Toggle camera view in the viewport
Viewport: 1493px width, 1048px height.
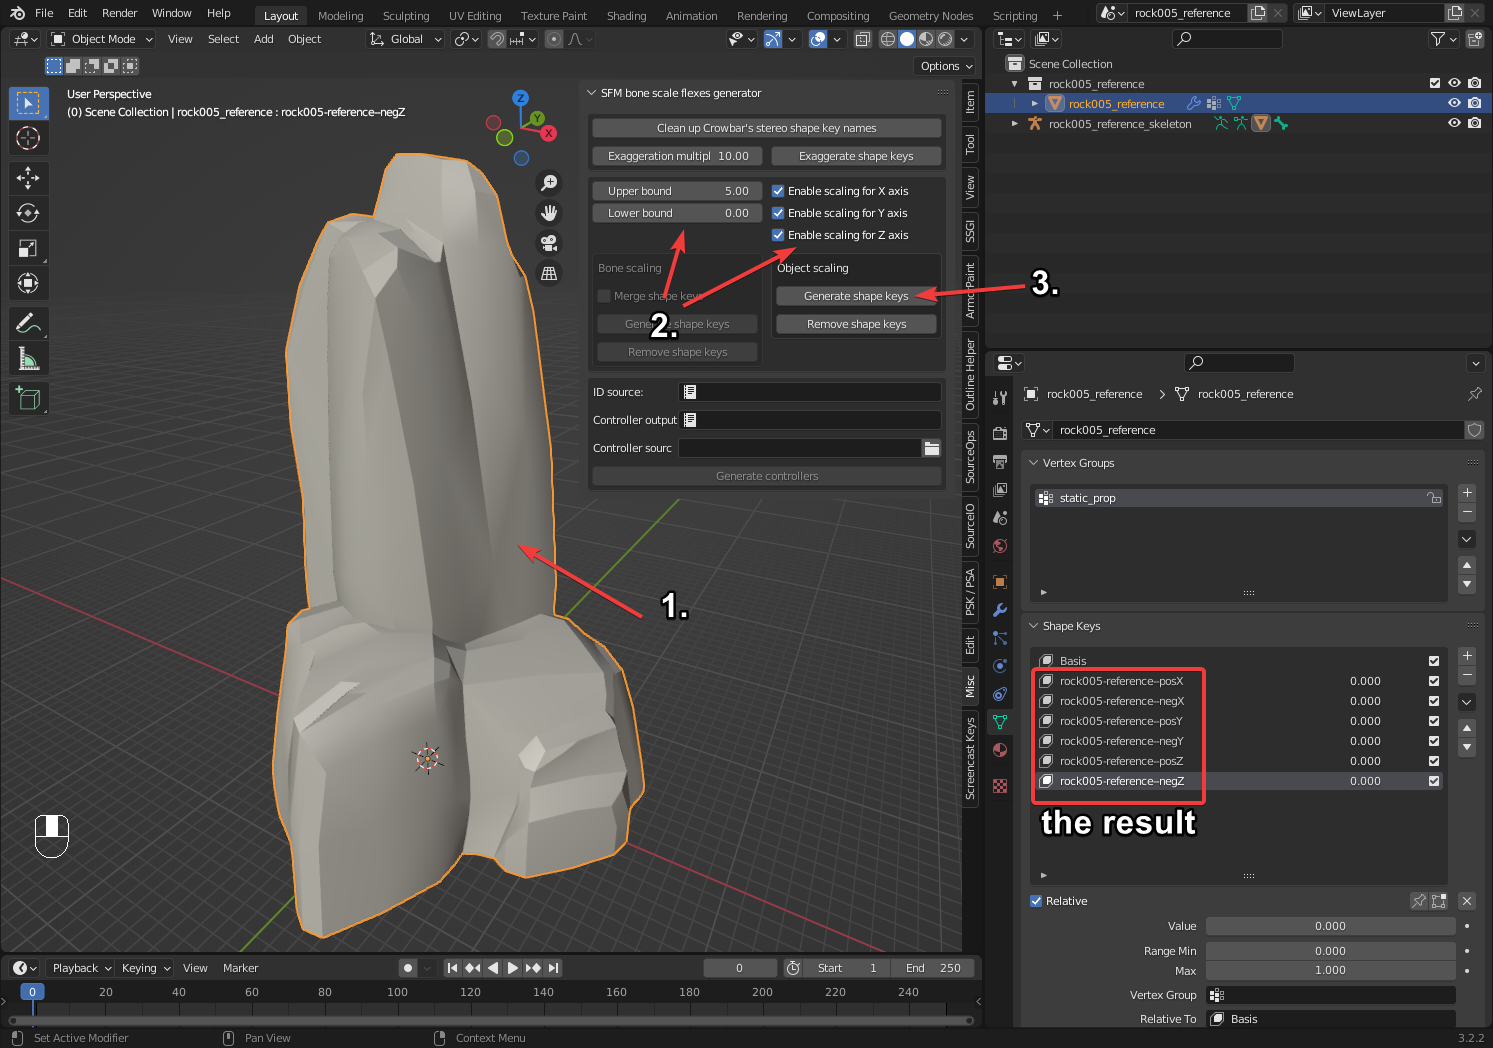click(549, 243)
